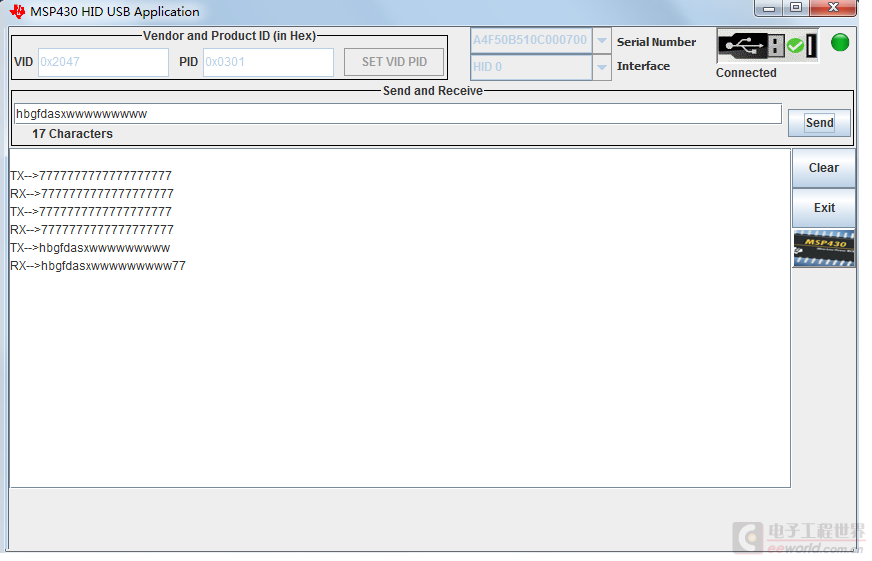Click the 17 Characters counter label

72,134
